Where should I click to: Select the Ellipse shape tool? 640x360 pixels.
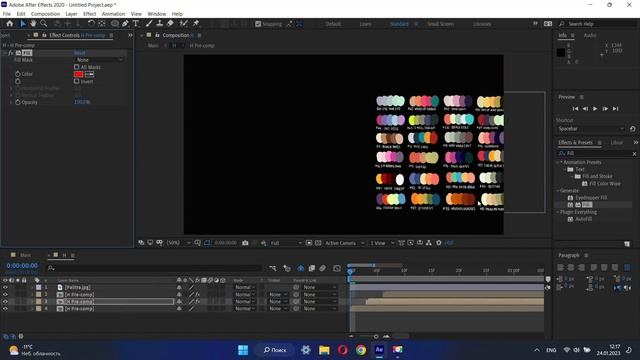click(x=115, y=24)
